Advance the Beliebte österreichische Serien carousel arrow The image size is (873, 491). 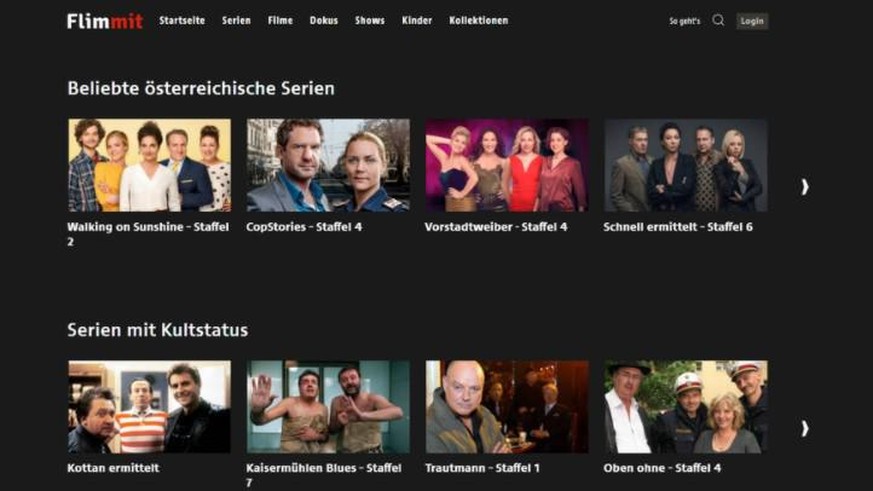click(x=805, y=186)
